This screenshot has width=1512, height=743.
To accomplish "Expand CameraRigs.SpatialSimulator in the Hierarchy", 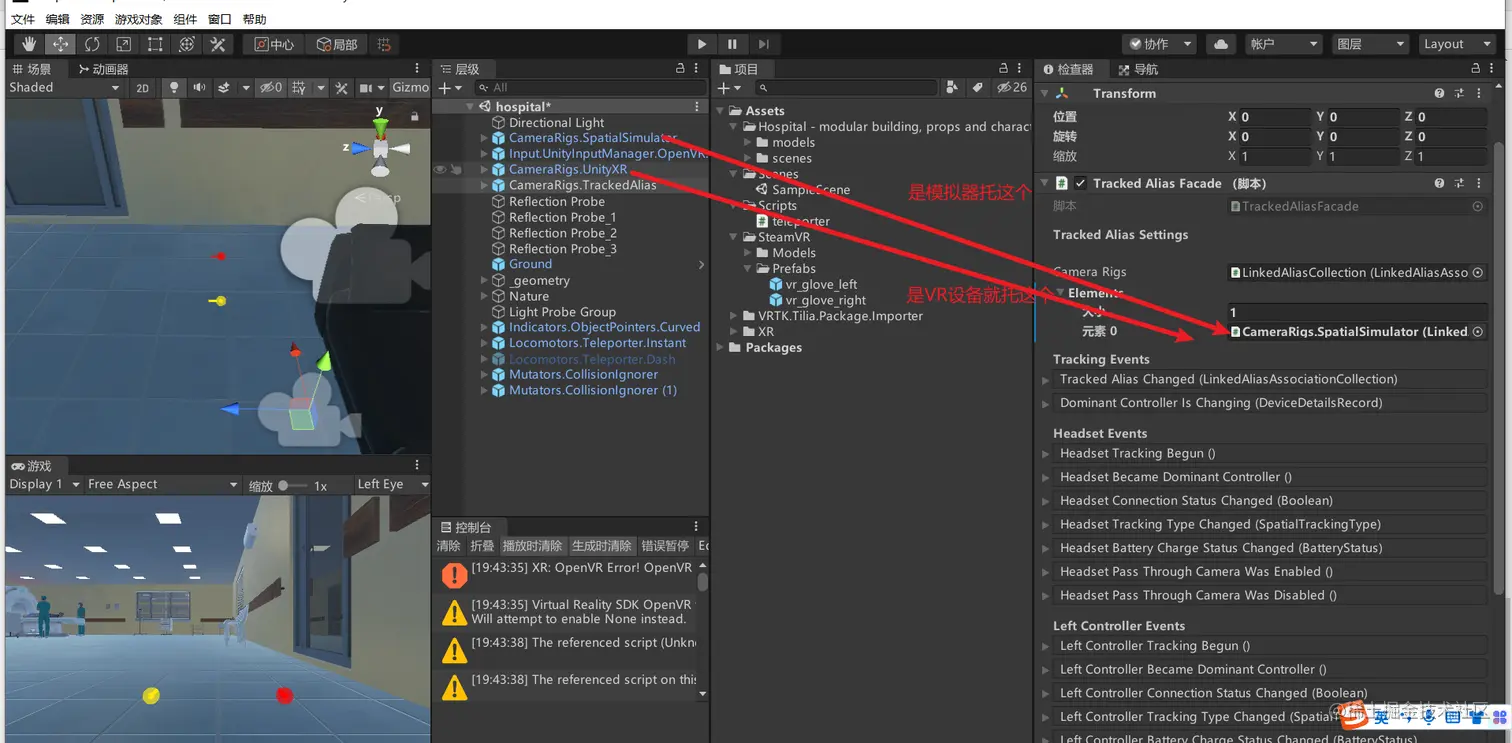I will coord(484,138).
